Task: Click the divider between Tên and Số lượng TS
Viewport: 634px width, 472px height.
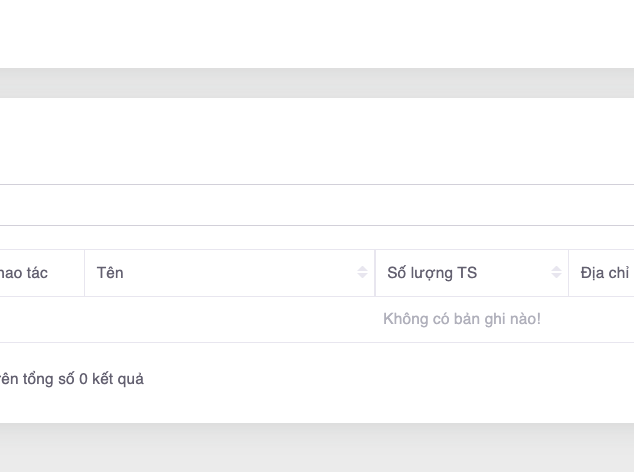Action: (x=375, y=273)
